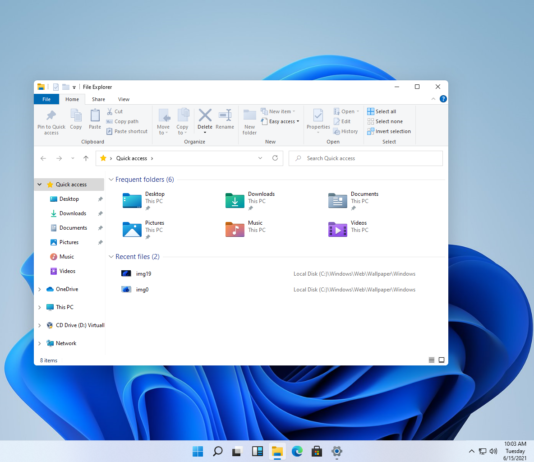Click the Rename ribbon icon
The height and width of the screenshot is (462, 534).
point(225,115)
